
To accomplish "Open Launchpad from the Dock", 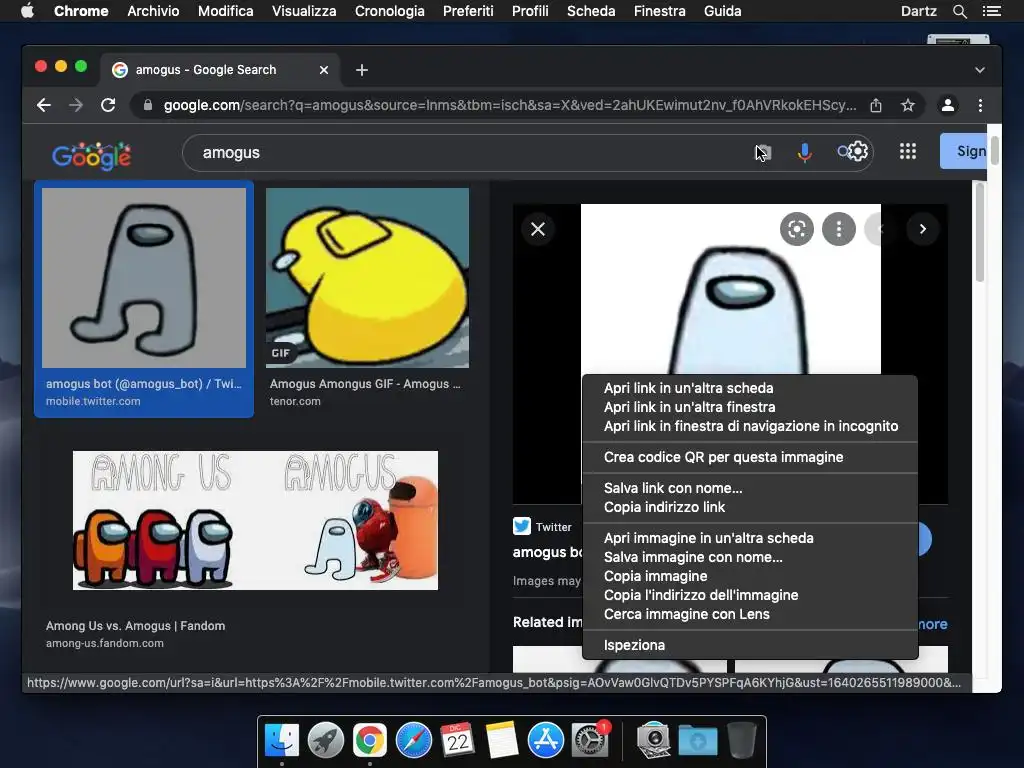I will pos(326,741).
